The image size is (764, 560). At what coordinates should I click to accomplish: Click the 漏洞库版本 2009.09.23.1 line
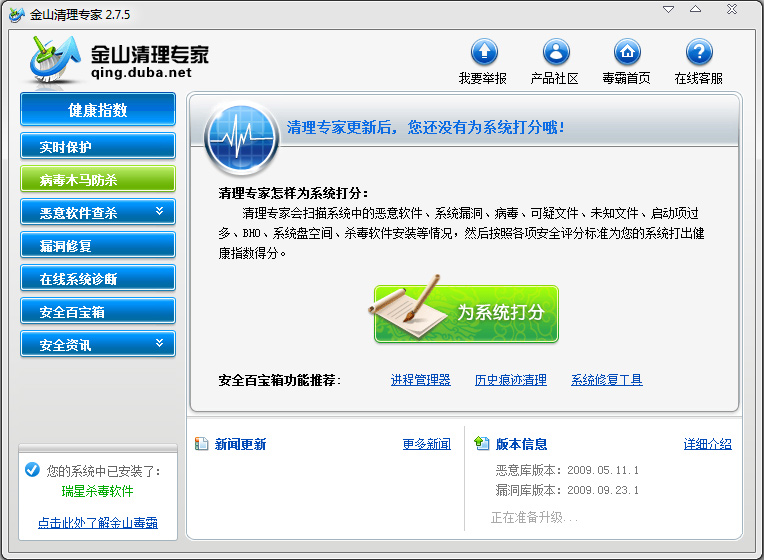click(567, 490)
